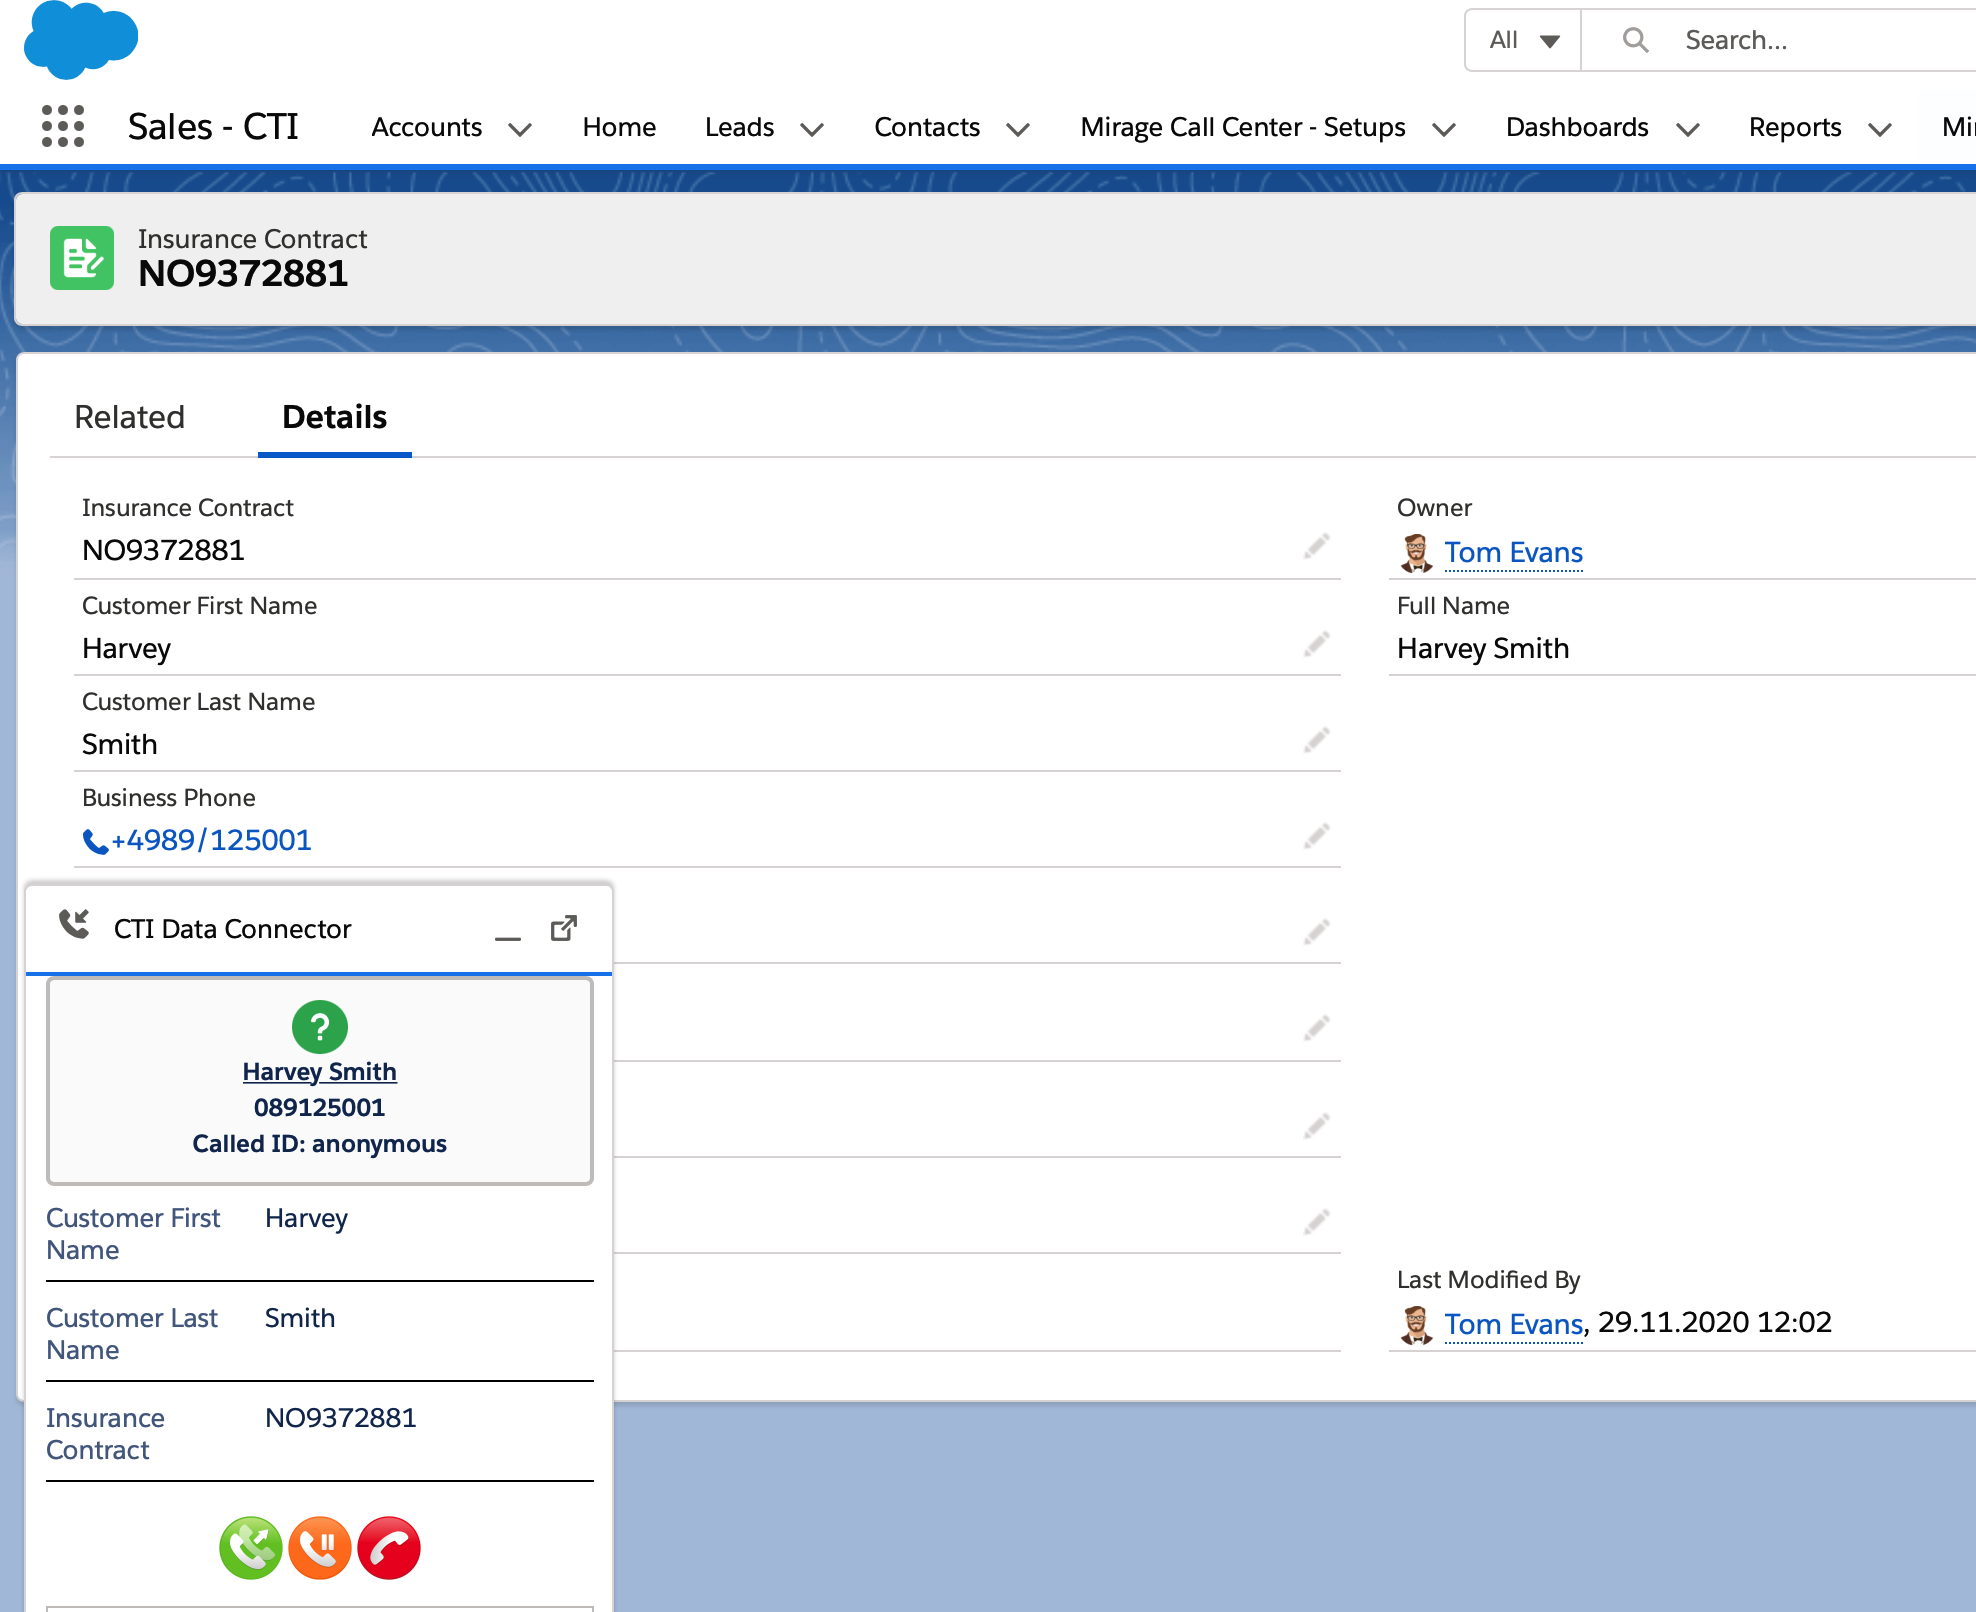
Task: Edit the Insurance Contract NO9372881 field
Action: [1316, 547]
